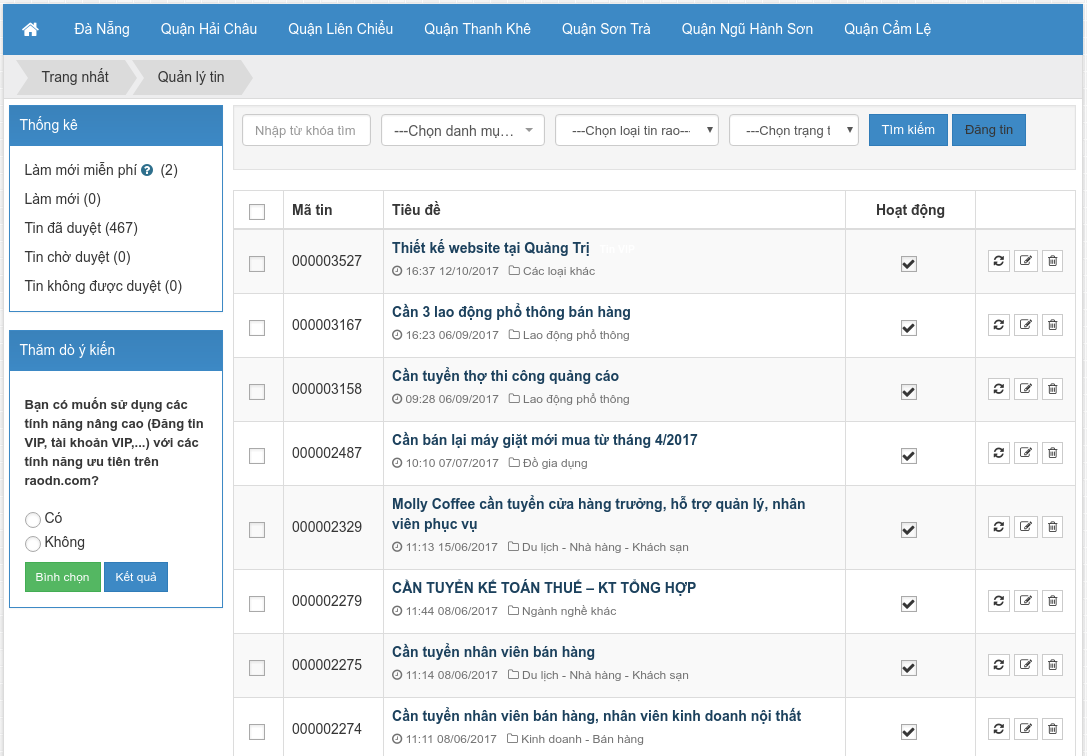
Task: Edit listing 000002274
Action: (x=1025, y=729)
